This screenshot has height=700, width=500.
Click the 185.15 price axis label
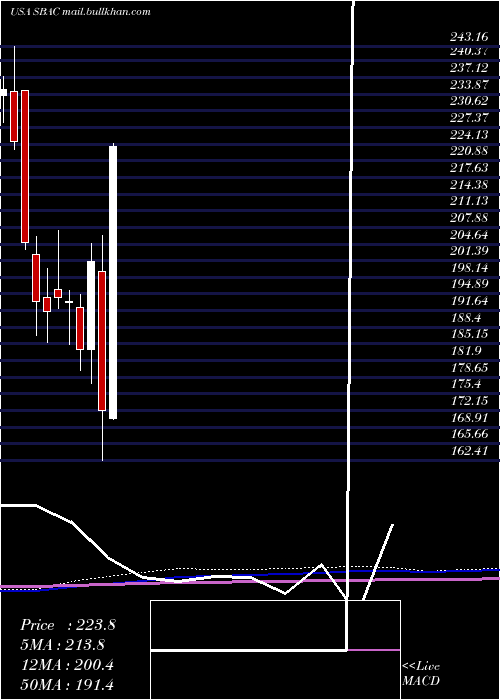coord(469,333)
